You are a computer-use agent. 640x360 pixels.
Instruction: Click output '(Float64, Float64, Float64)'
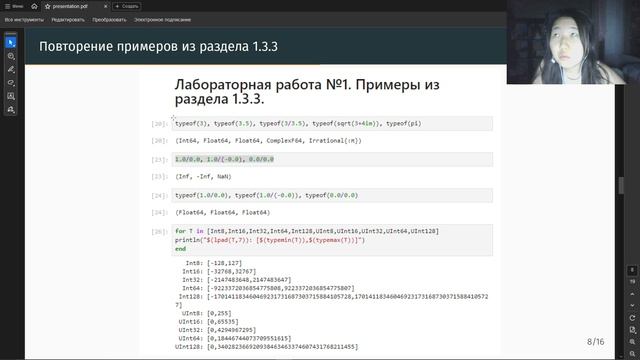(222, 213)
